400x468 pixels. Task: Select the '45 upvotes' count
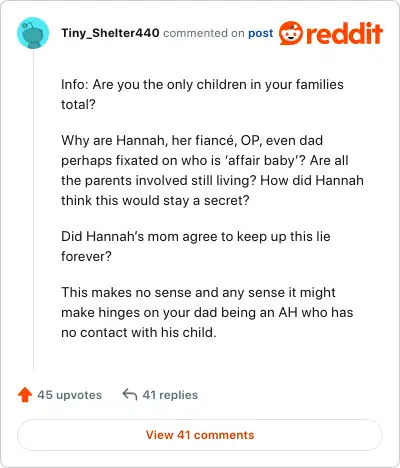(70, 395)
